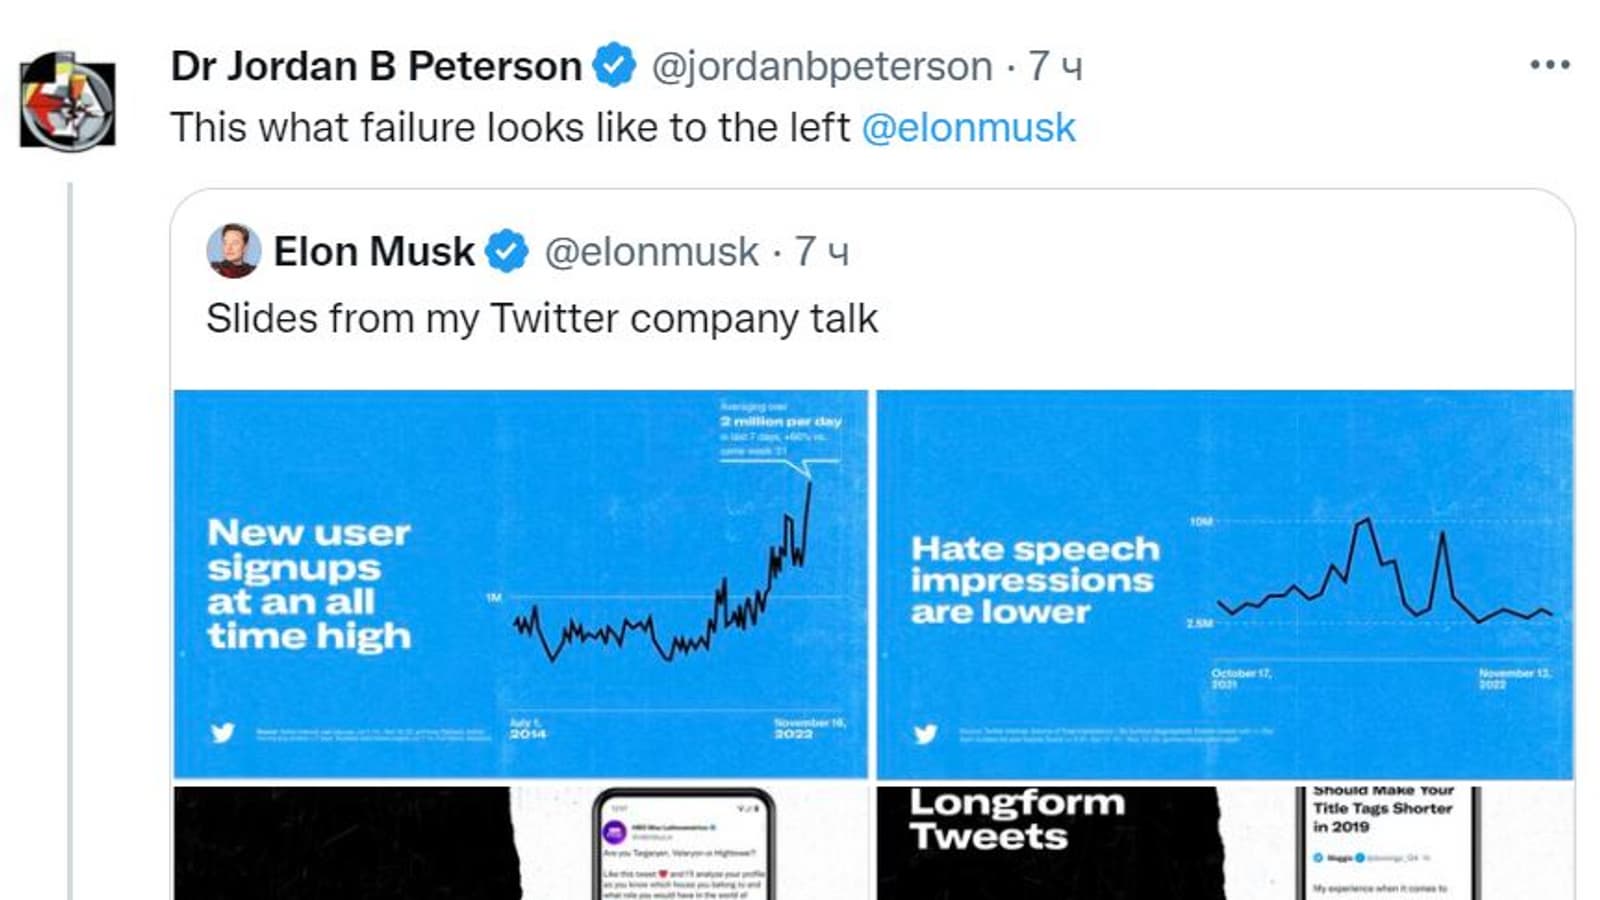This screenshot has width=1600, height=900.
Task: Open Peterson's tweet timestamp link
Action: point(1056,67)
